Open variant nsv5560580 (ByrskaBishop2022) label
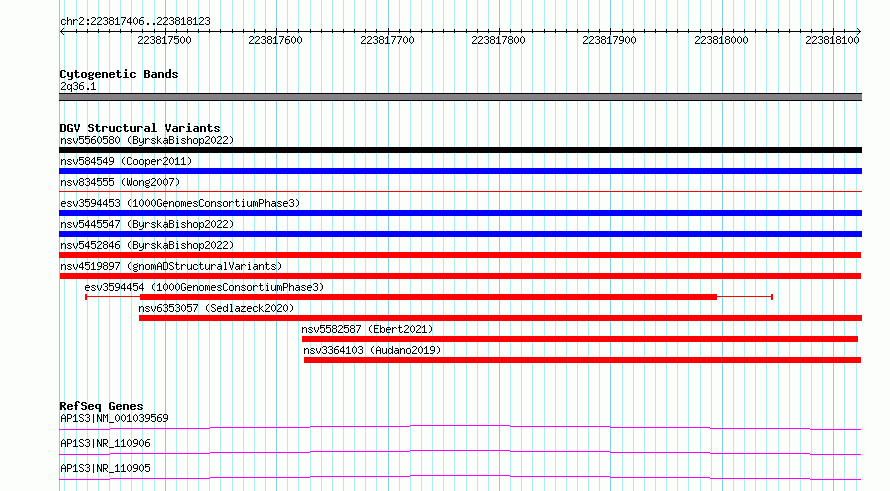890x491 pixels. pyautogui.click(x=147, y=140)
